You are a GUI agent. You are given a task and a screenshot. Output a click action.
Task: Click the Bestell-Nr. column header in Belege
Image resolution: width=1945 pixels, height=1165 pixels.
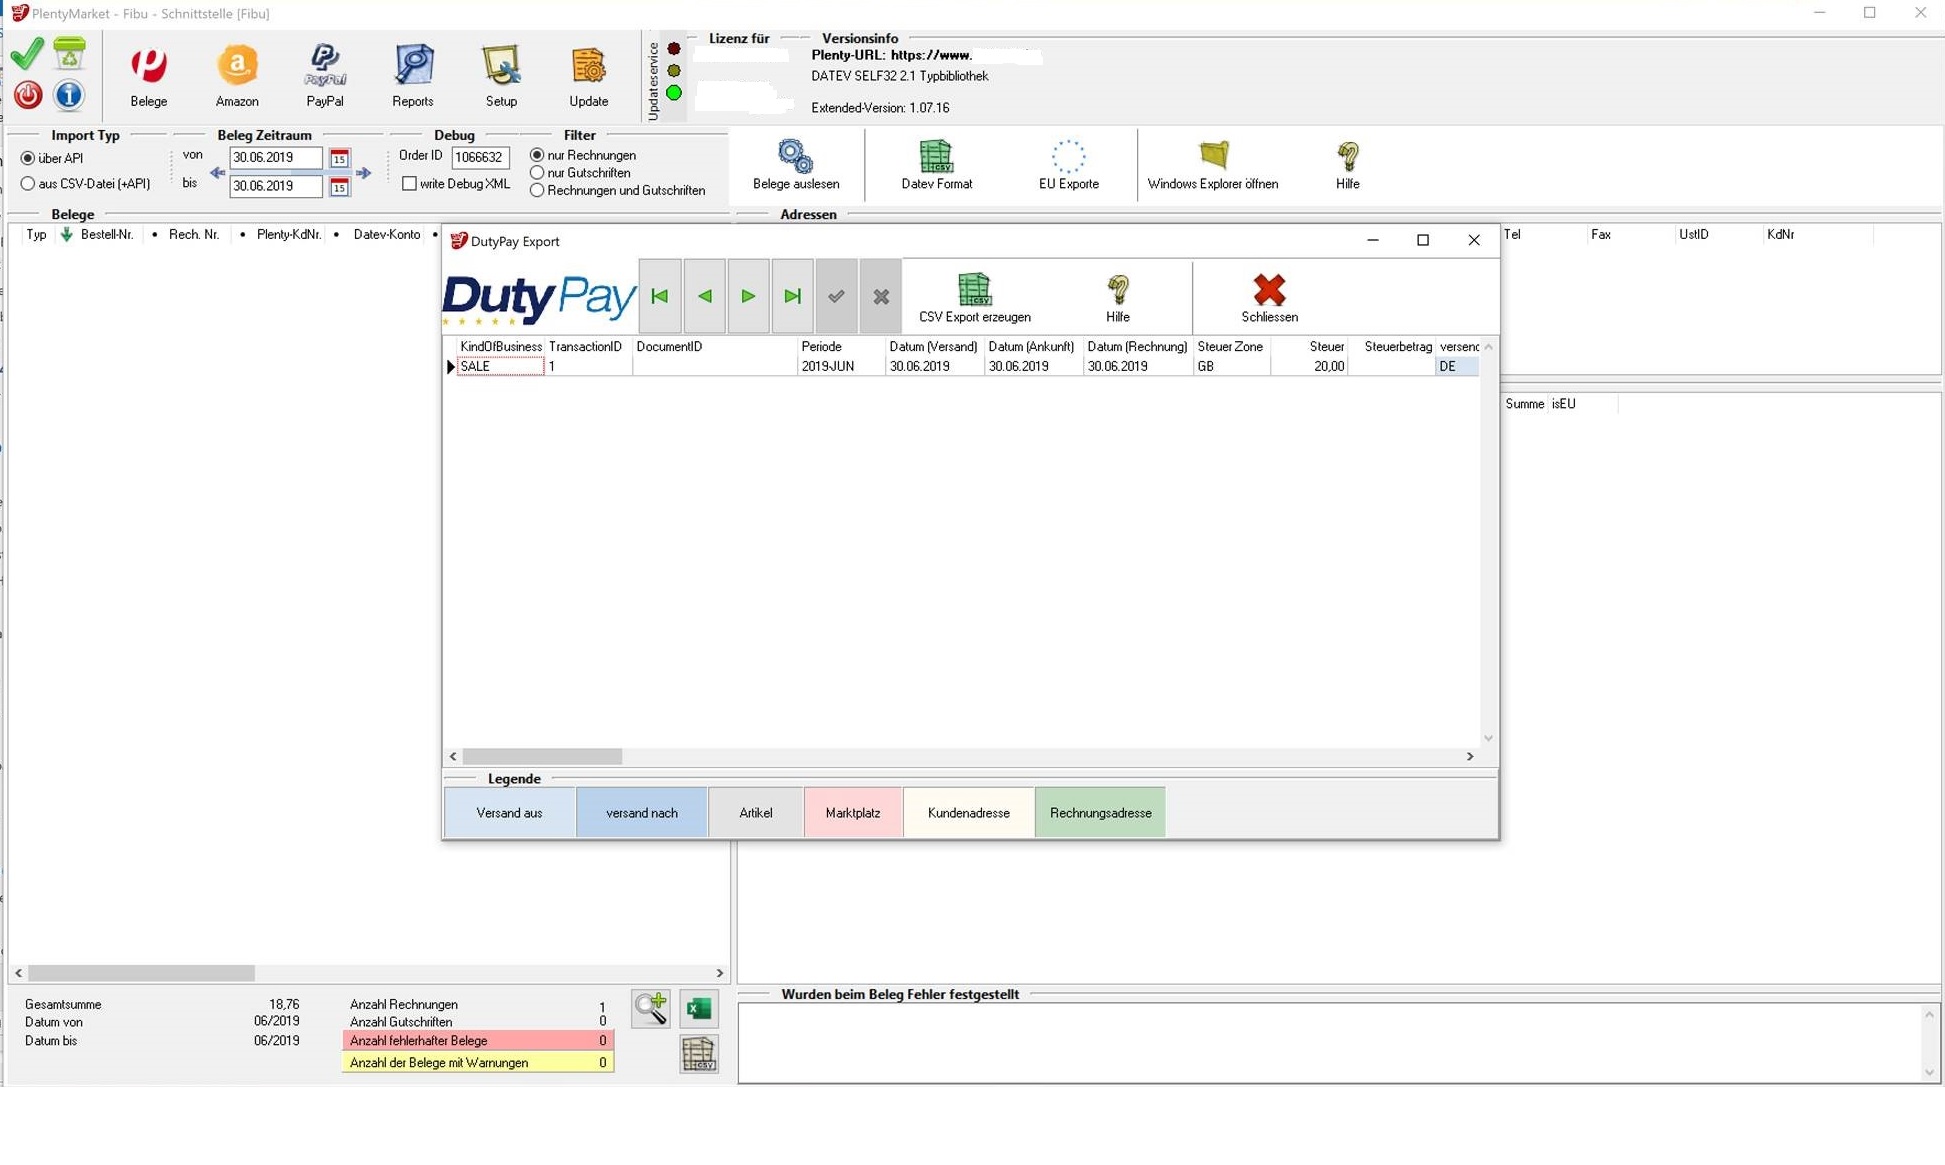pyautogui.click(x=107, y=235)
